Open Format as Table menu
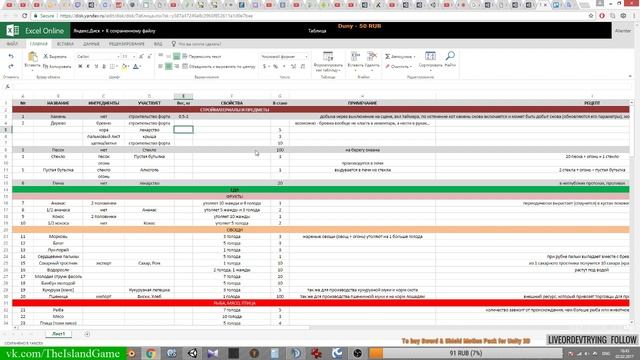This screenshot has height=360, width=640. pos(328,62)
